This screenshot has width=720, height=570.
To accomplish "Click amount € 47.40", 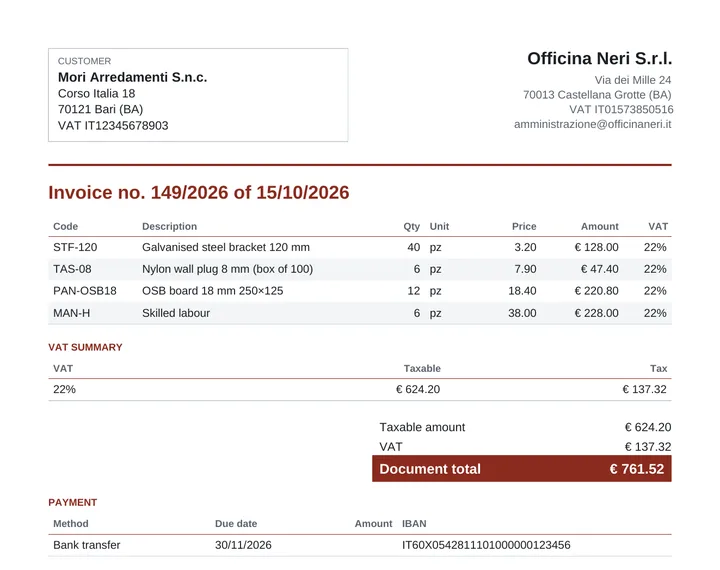I will [599, 269].
